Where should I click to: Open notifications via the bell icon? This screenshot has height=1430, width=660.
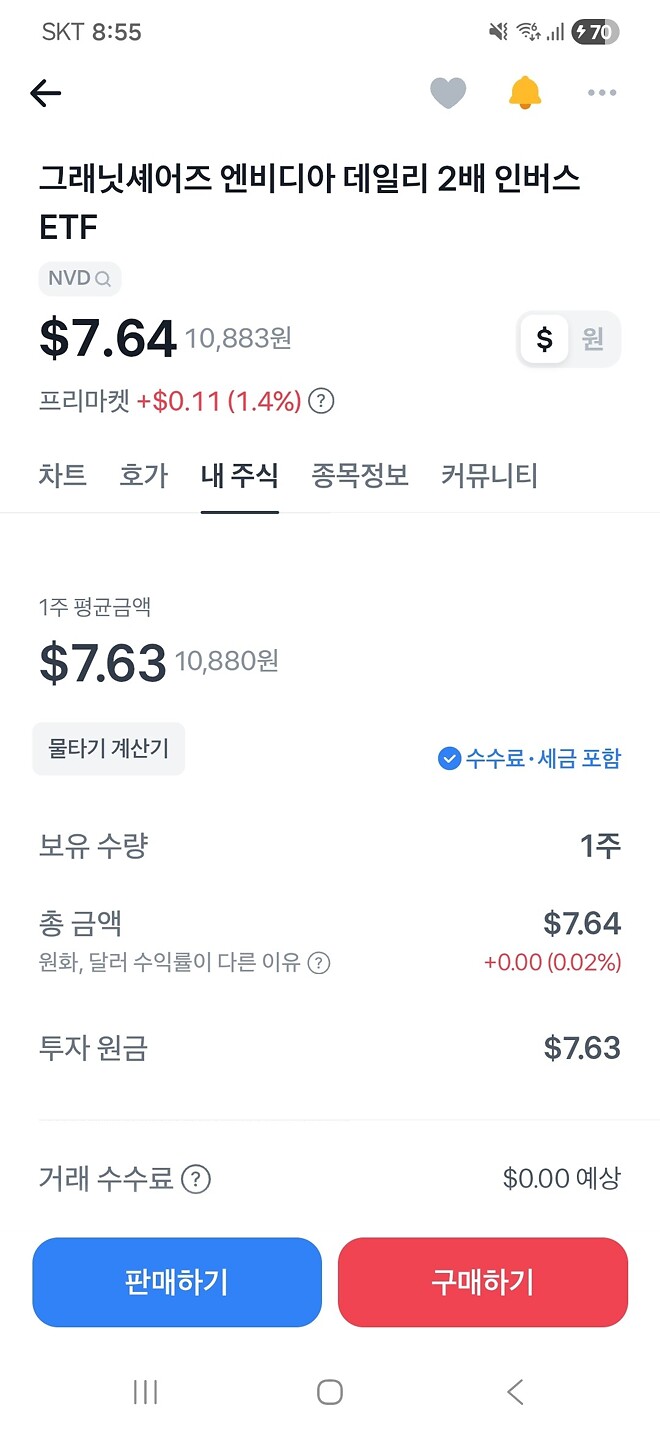point(525,92)
